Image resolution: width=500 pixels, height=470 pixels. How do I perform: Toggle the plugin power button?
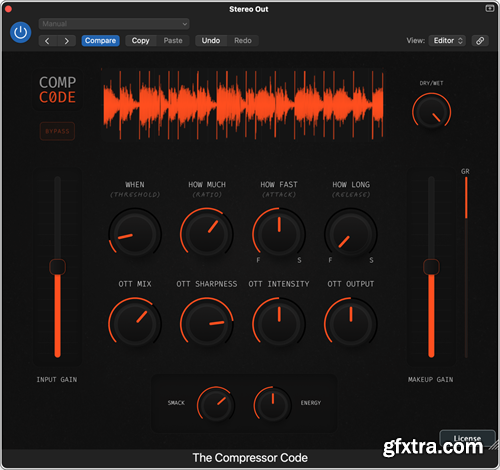tap(21, 32)
